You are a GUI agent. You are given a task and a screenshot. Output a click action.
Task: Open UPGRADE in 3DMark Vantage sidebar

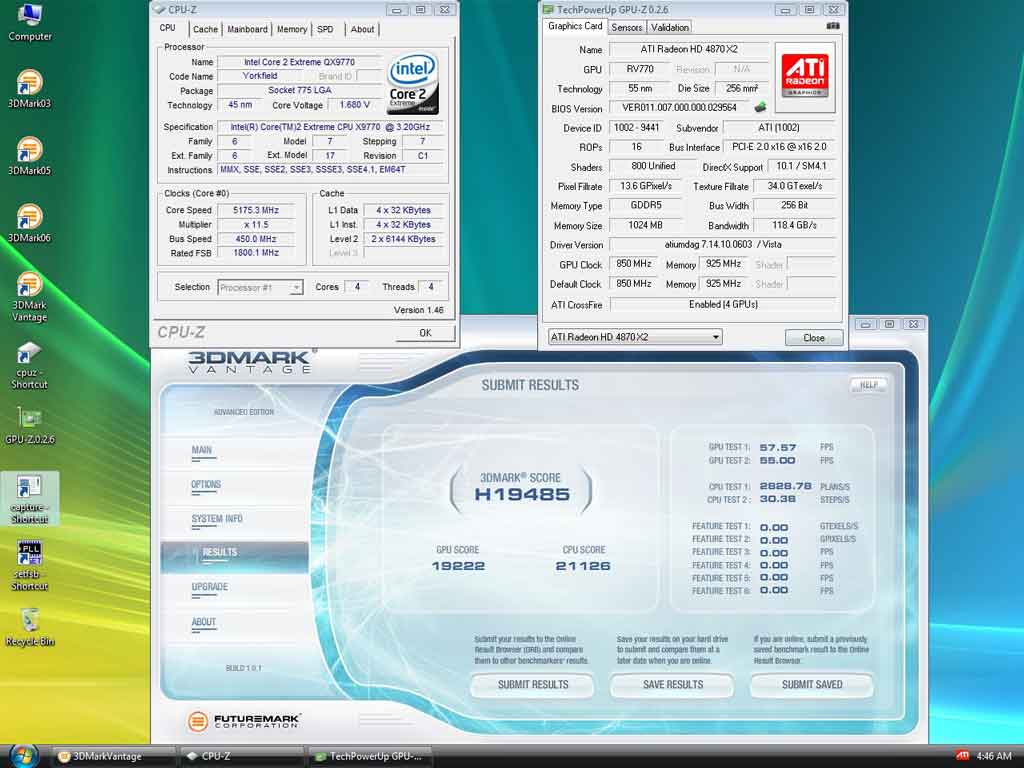click(x=210, y=587)
